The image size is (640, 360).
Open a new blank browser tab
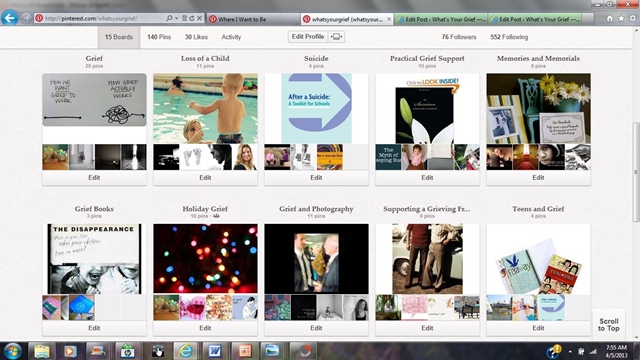[x=588, y=19]
